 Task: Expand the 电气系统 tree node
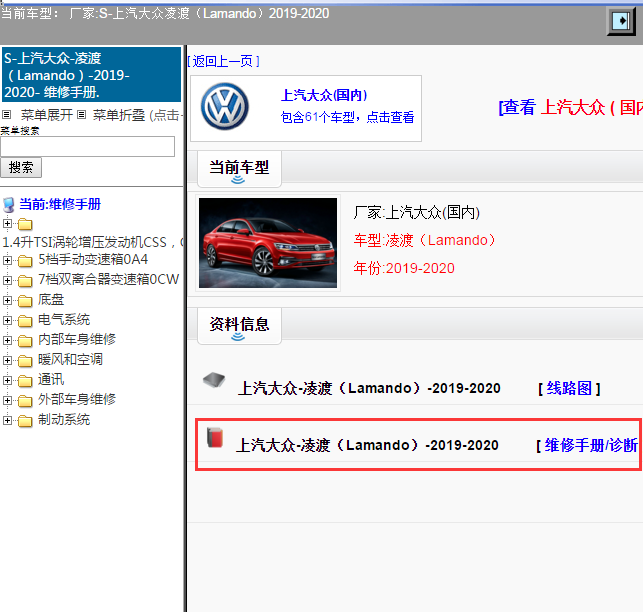7,320
